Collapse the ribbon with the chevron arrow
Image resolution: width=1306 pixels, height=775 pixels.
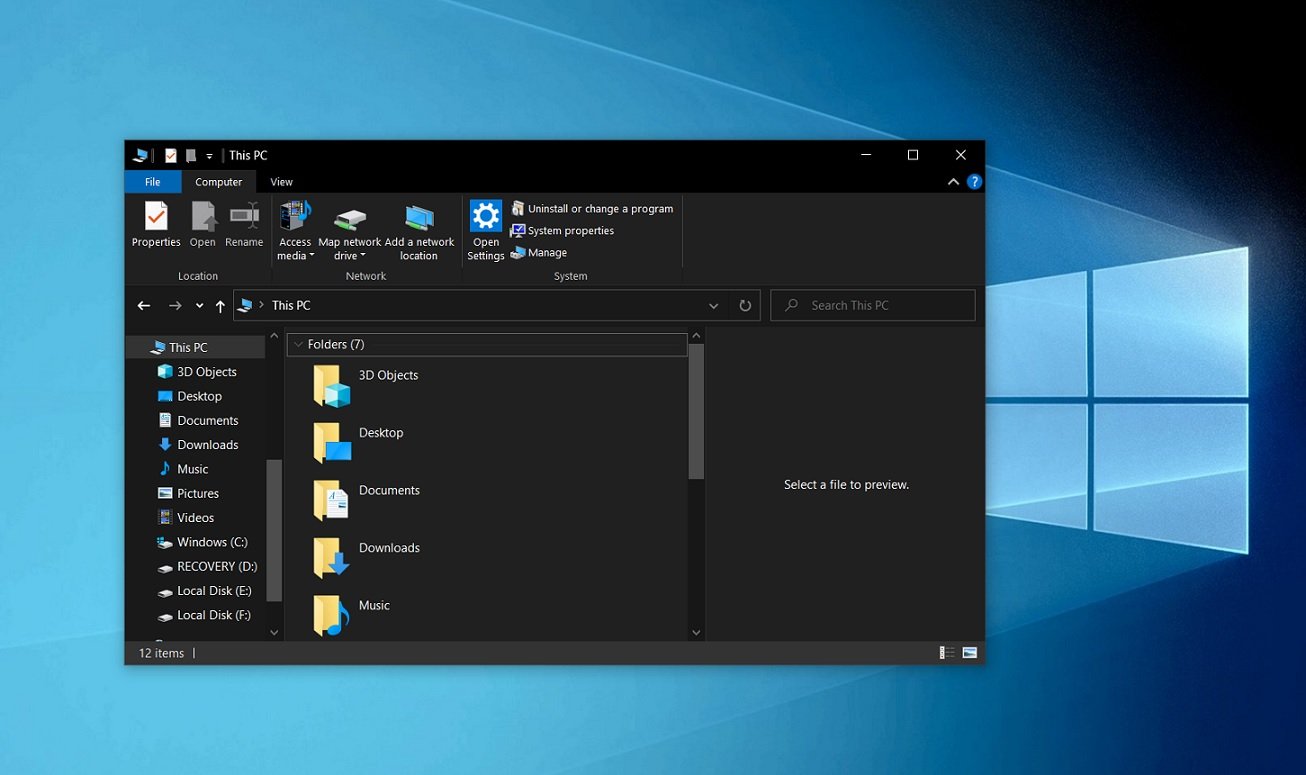[953, 181]
